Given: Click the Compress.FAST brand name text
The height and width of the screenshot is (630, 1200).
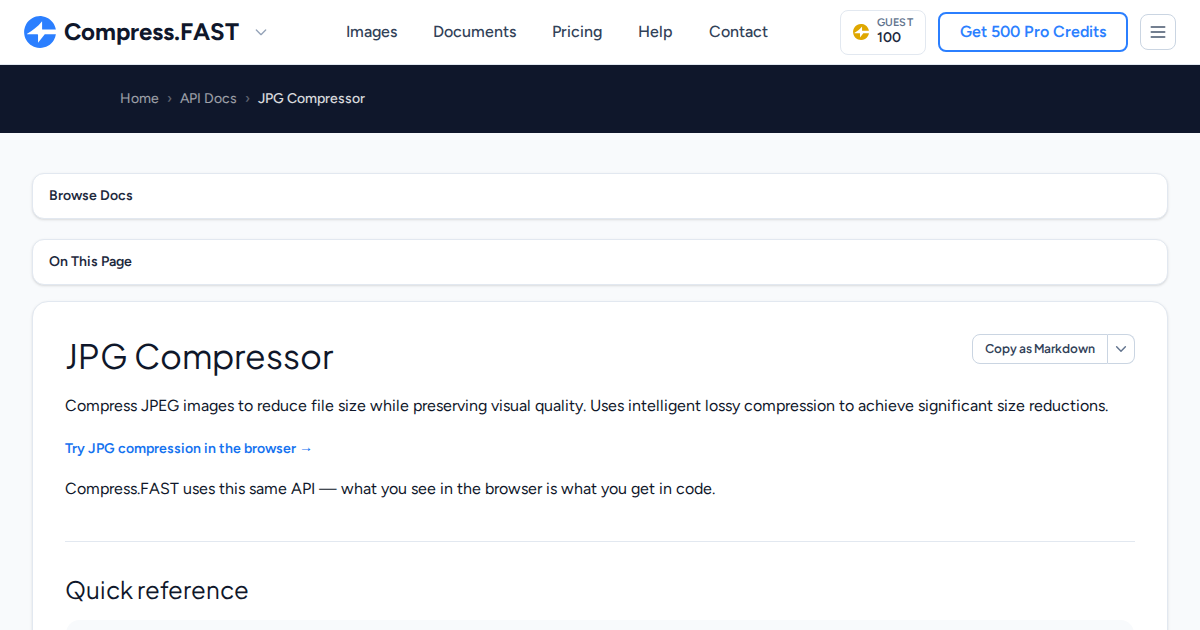Looking at the screenshot, I should point(151,32).
